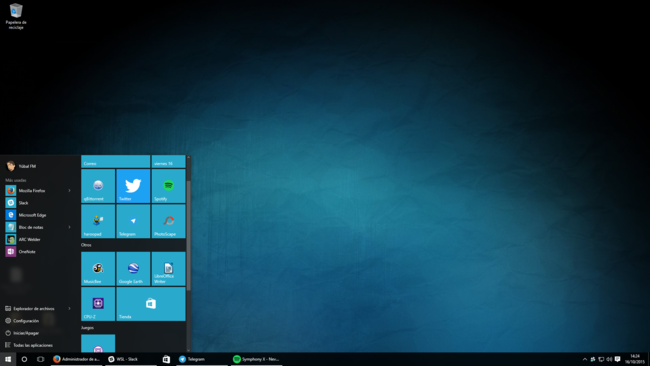650x366 pixels.
Task: Switch to Spotify Symphony X taskbar window
Action: pyautogui.click(x=257, y=359)
